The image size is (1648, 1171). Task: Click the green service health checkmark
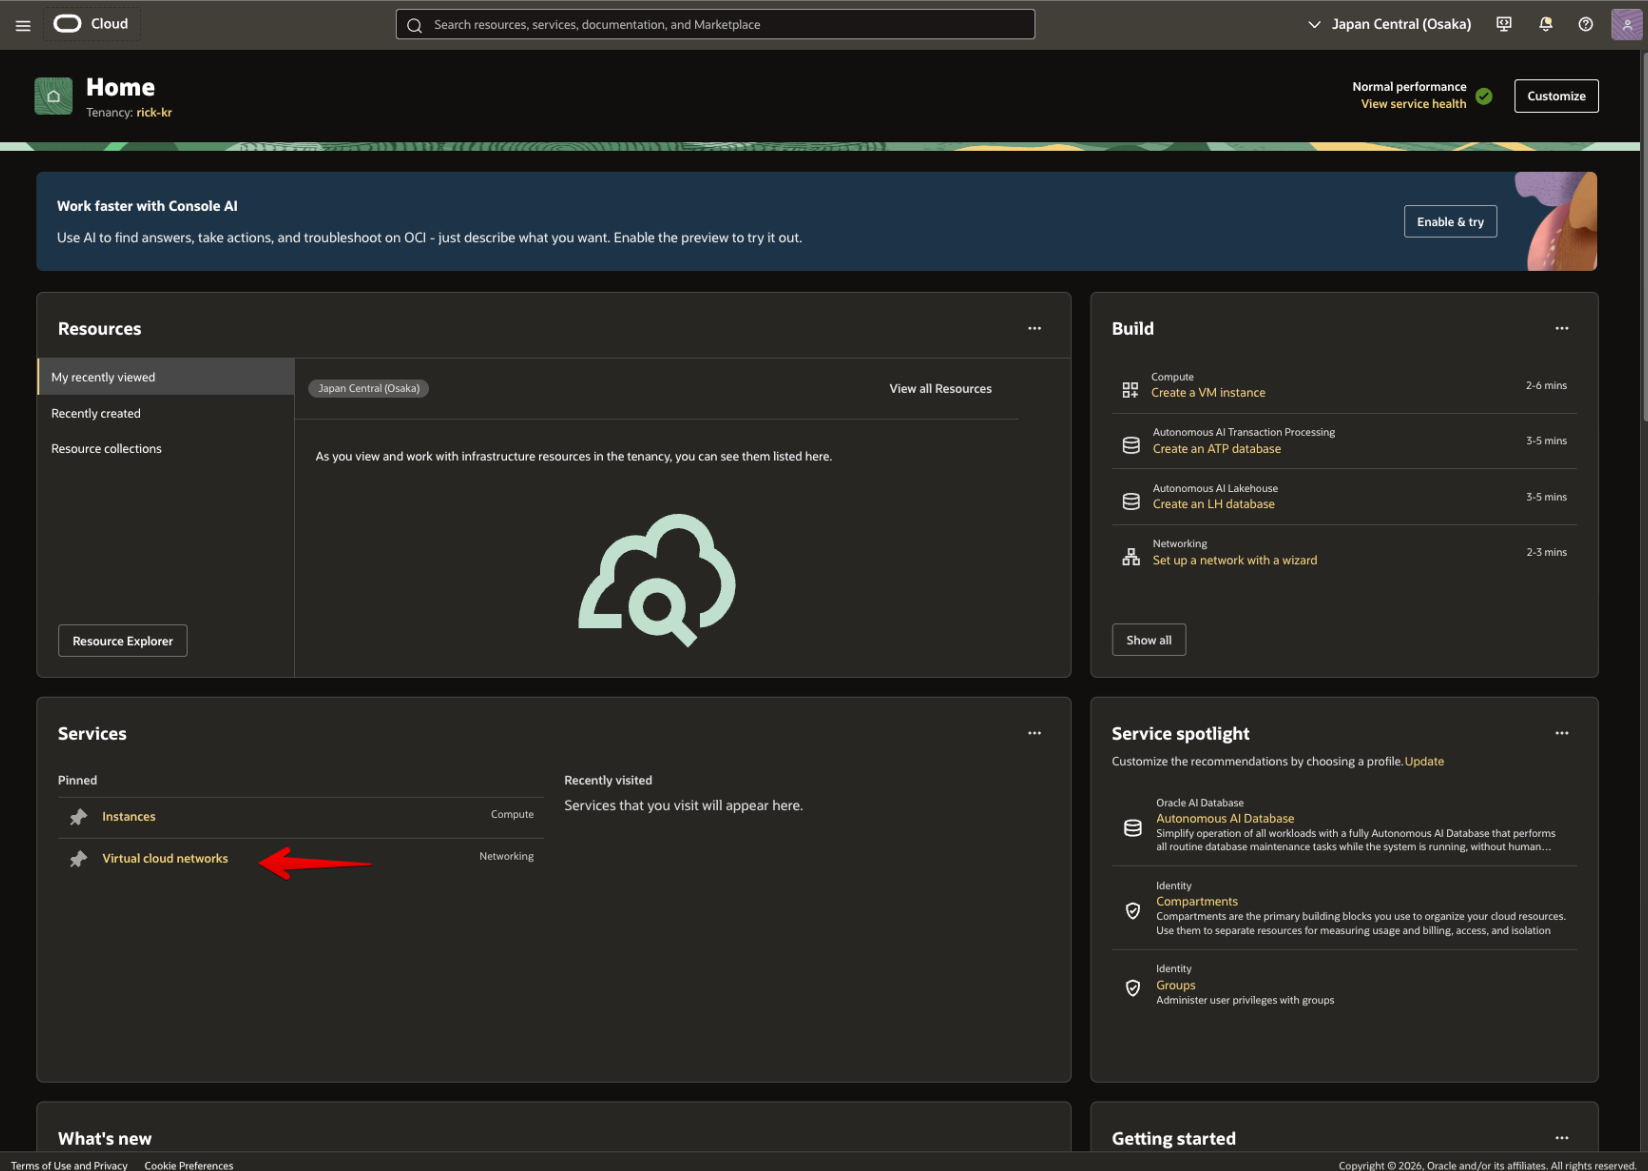click(1484, 96)
